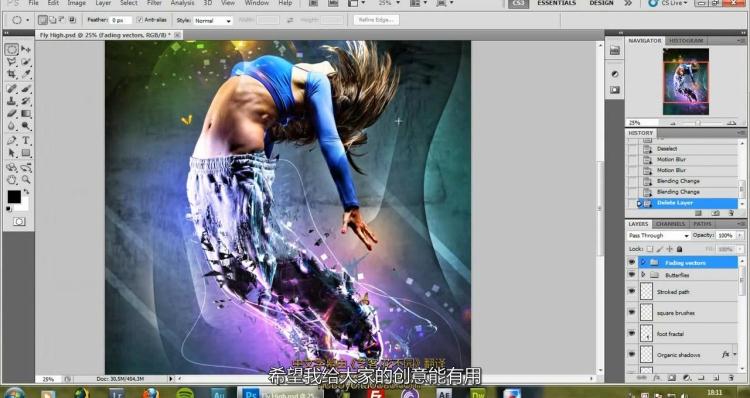Open the Filter menu

[154, 3]
